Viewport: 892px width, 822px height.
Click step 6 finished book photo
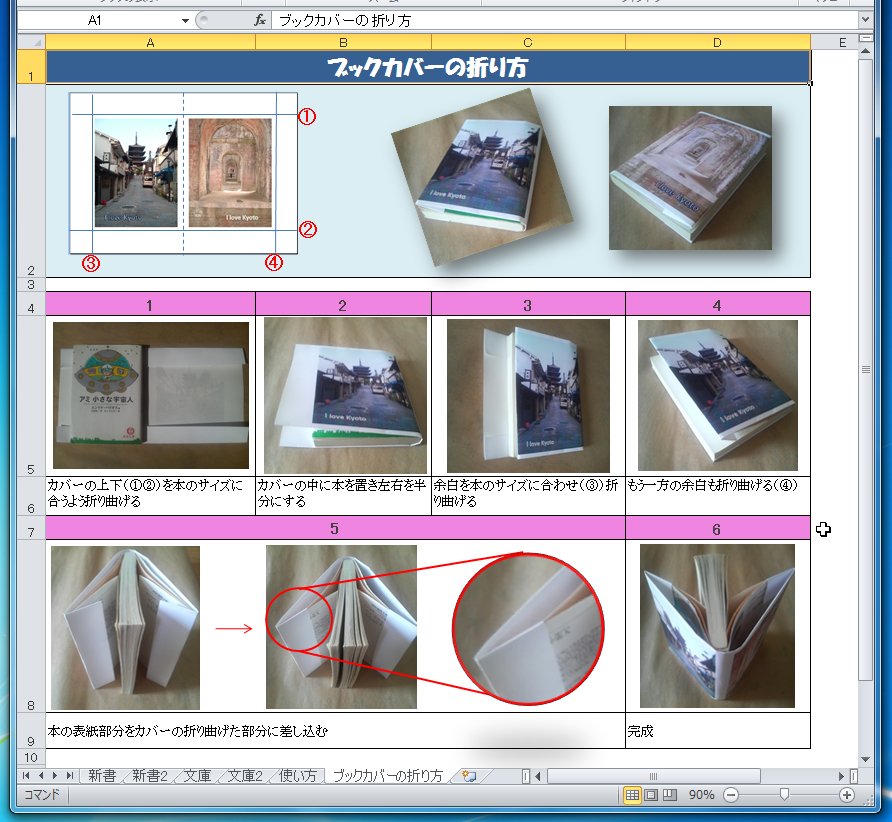coord(717,626)
